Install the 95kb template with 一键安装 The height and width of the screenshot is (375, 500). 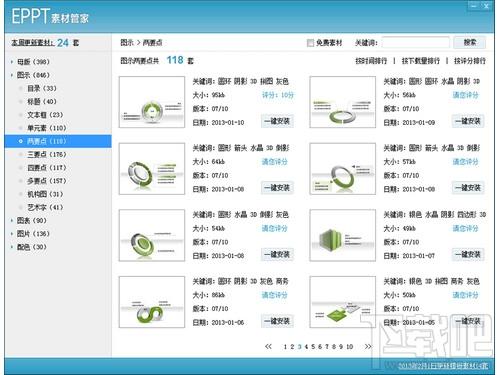click(277, 121)
